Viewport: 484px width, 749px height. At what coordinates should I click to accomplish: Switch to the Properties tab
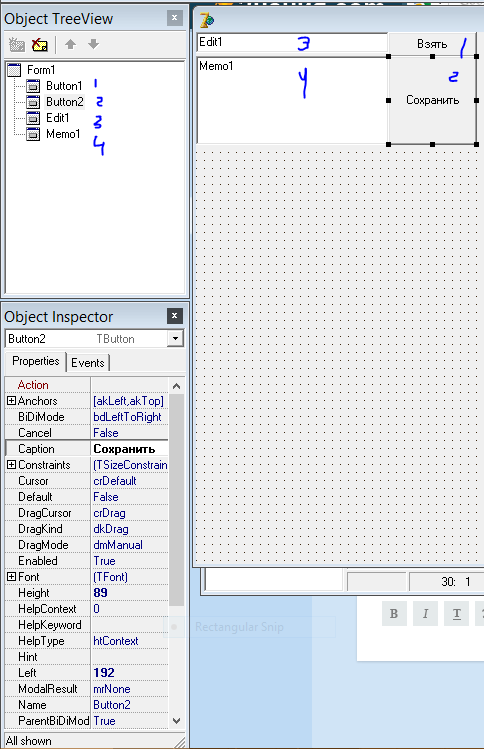pos(35,361)
